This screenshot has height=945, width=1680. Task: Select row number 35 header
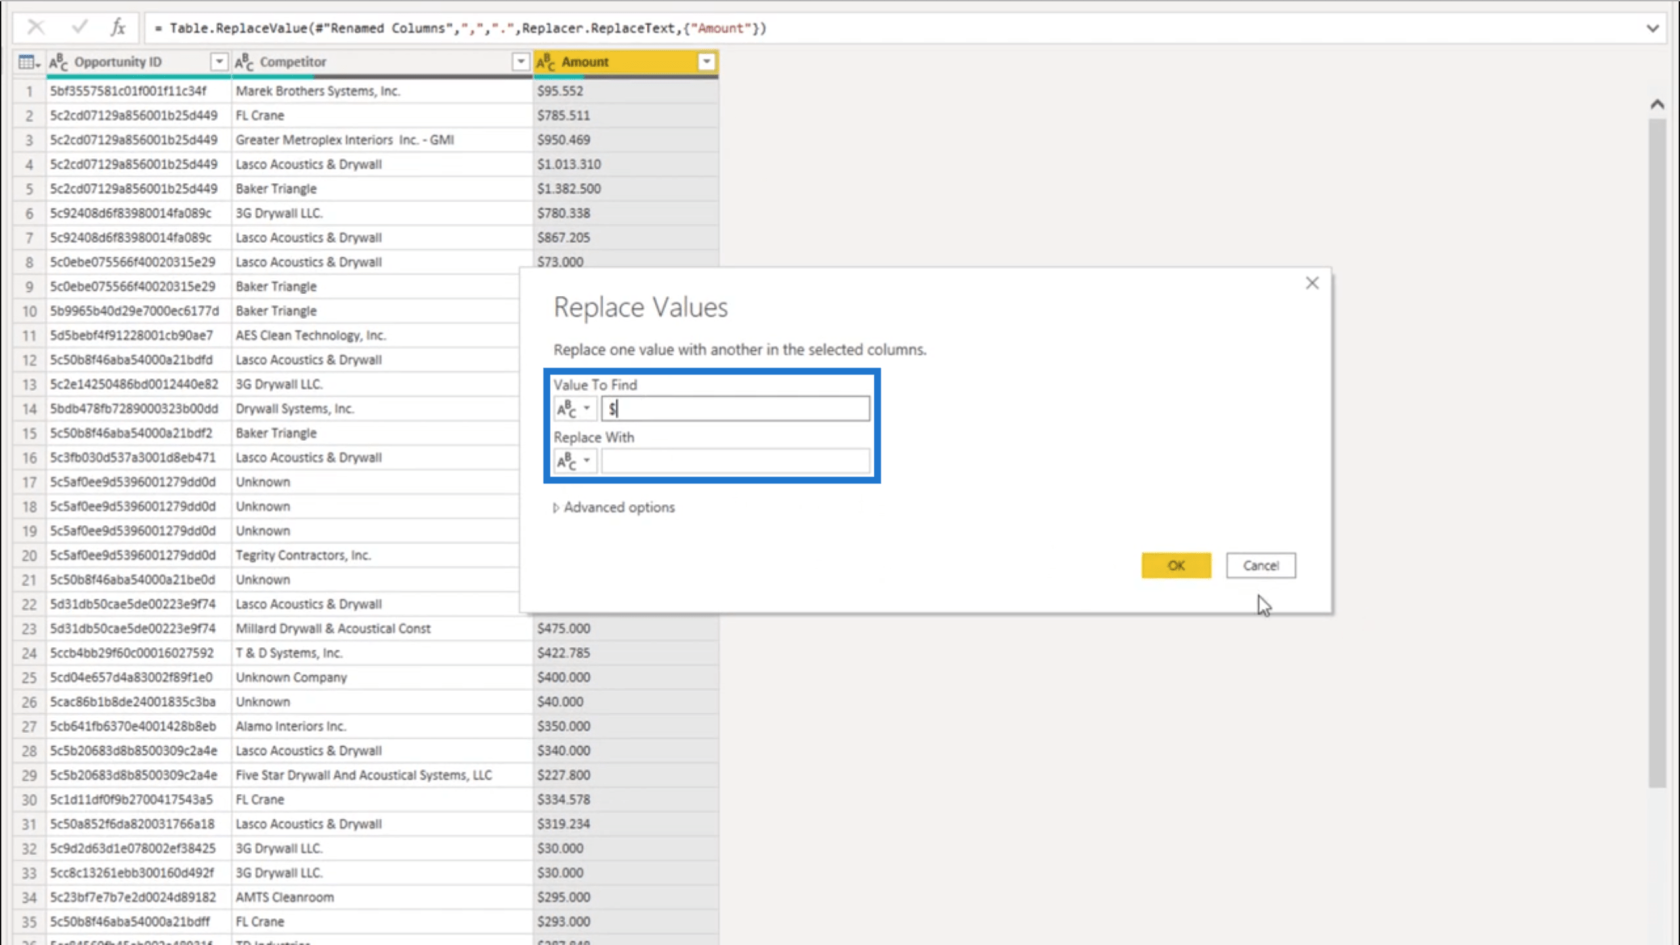pyautogui.click(x=29, y=922)
